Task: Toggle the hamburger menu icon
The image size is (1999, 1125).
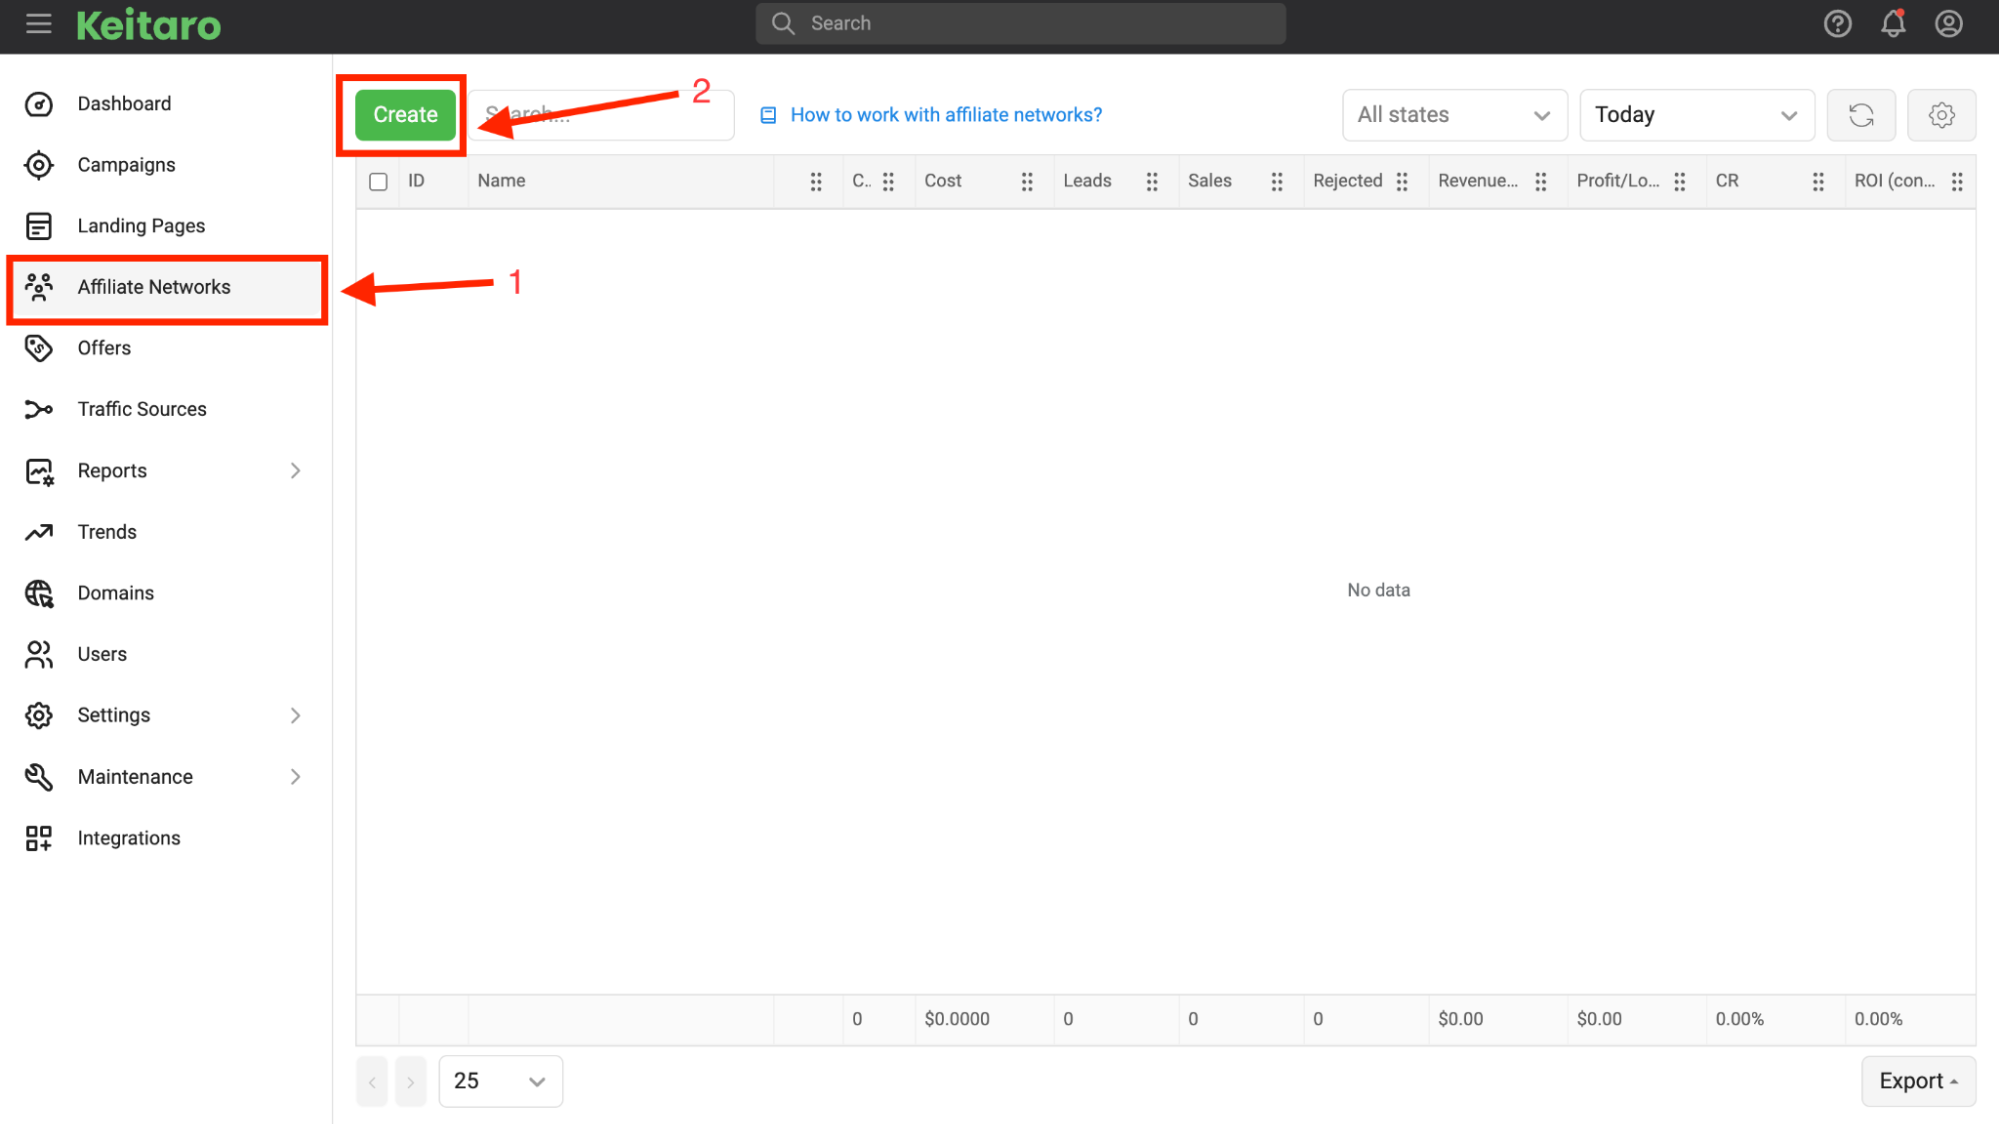Action: [39, 23]
